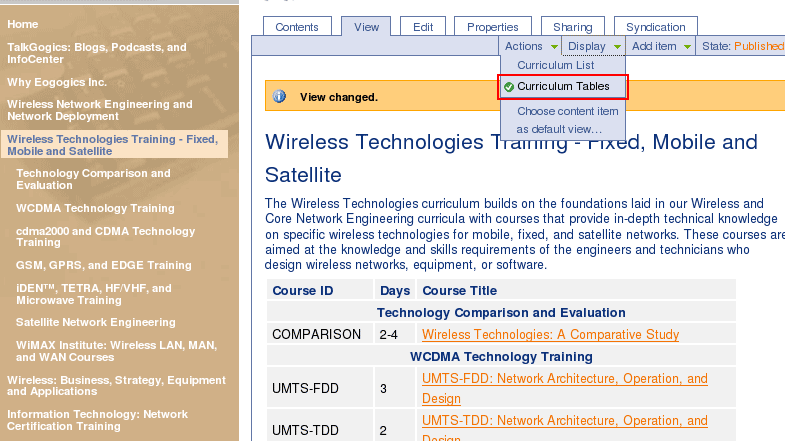The height and width of the screenshot is (441, 785).
Task: Open the Sharing tab
Action: coord(573,27)
